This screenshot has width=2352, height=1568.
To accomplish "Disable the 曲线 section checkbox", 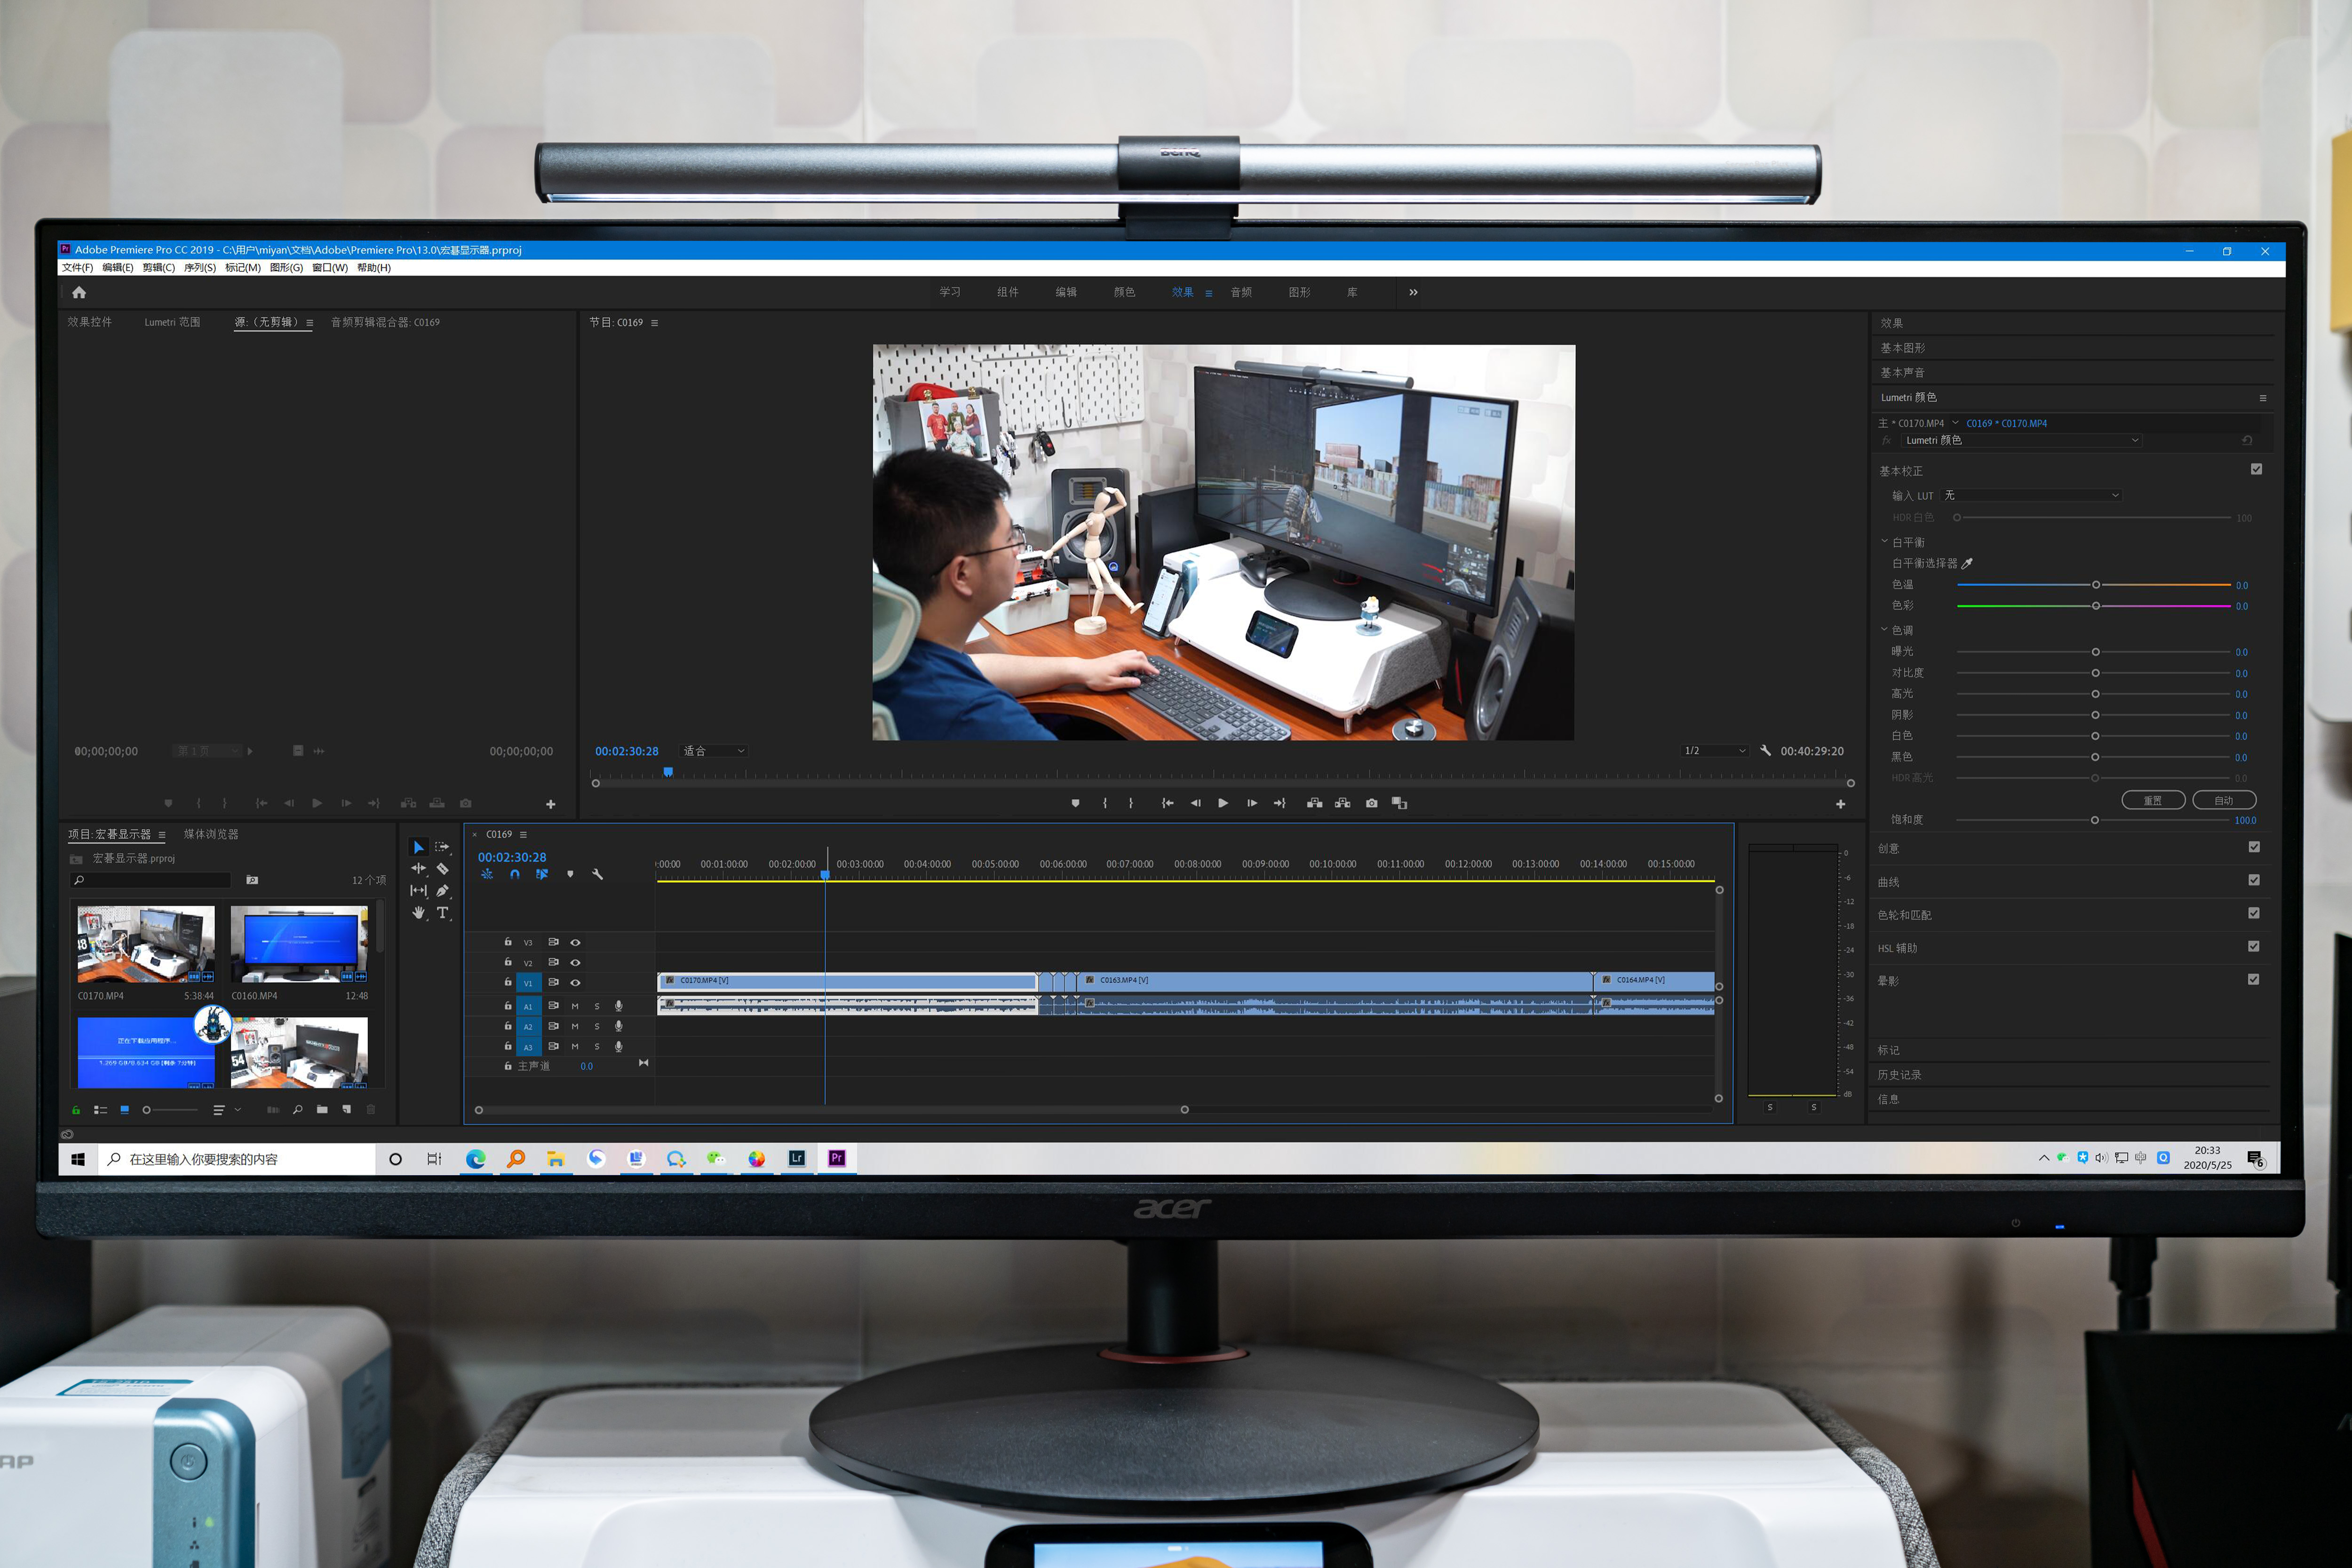I will coord(2253,880).
